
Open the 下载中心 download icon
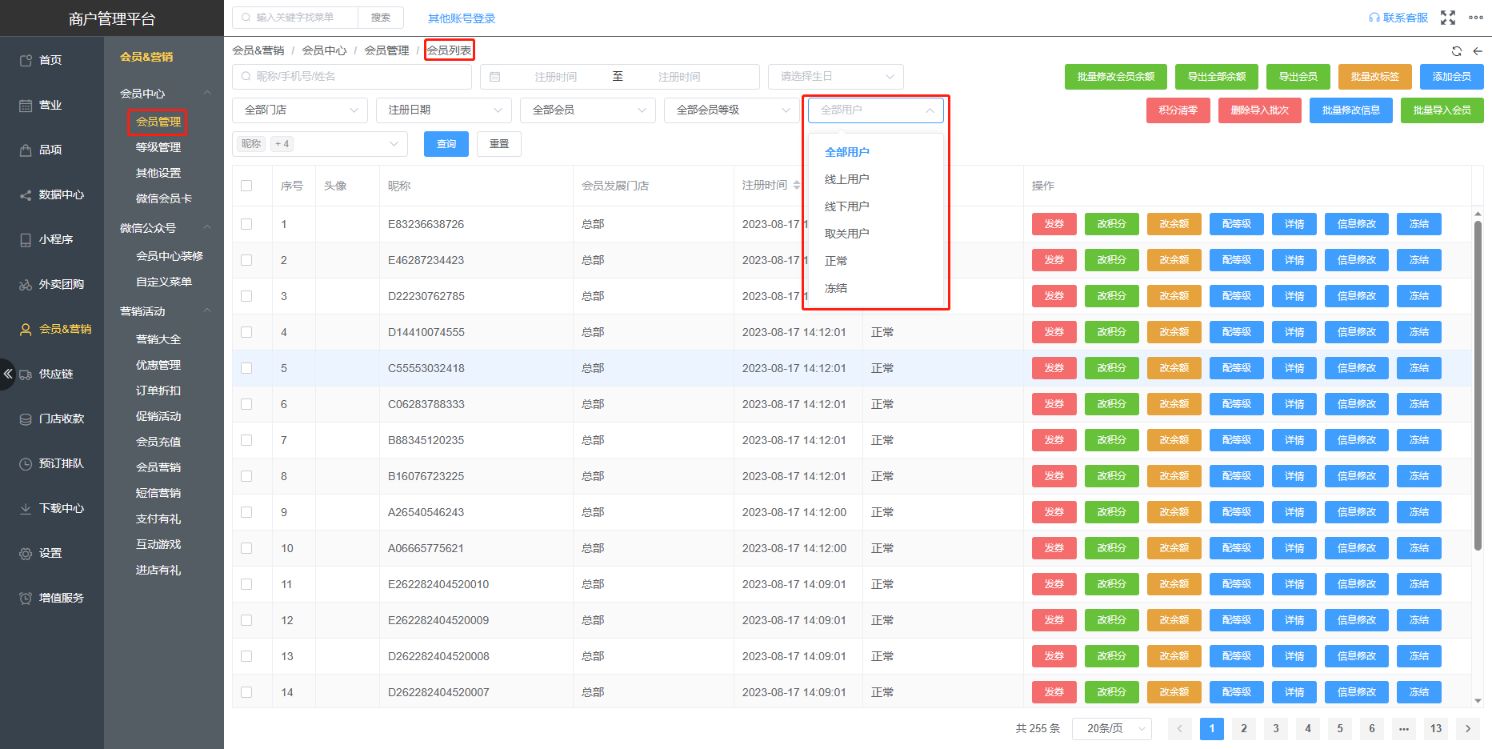click(x=26, y=508)
